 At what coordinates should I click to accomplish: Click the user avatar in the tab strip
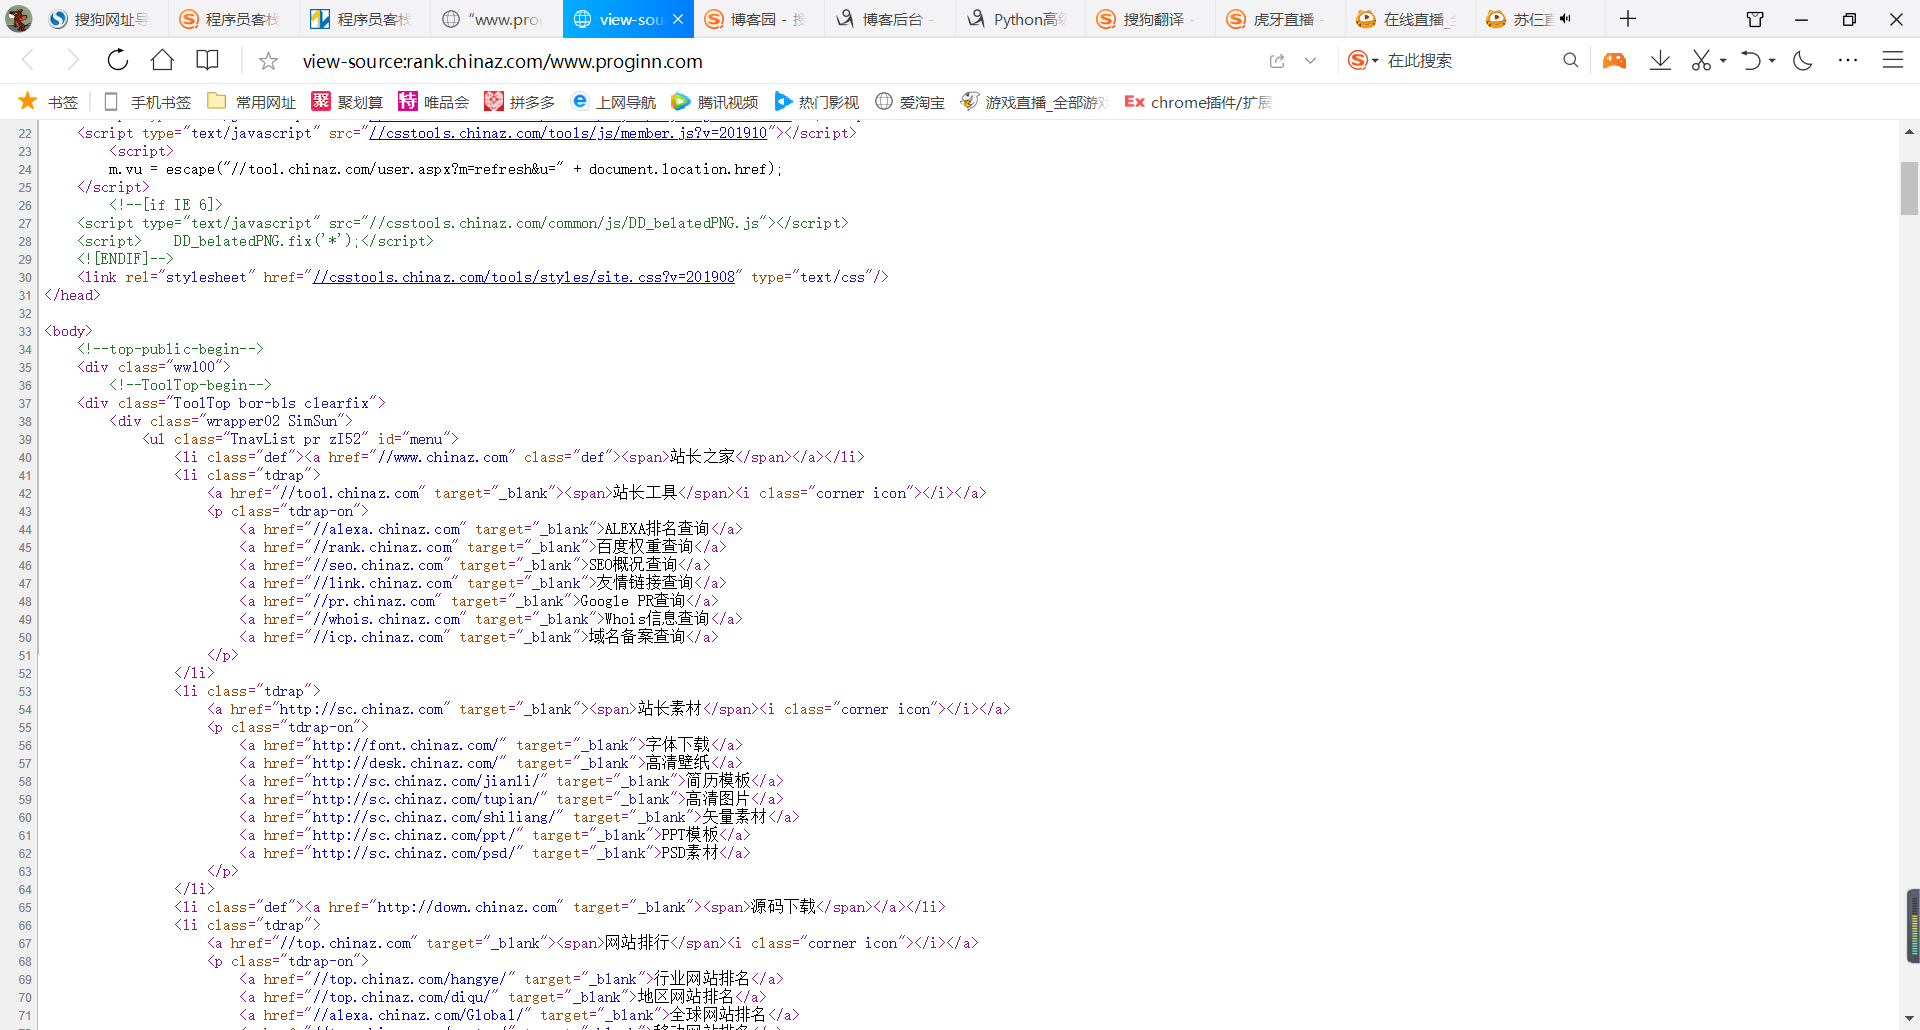[19, 19]
